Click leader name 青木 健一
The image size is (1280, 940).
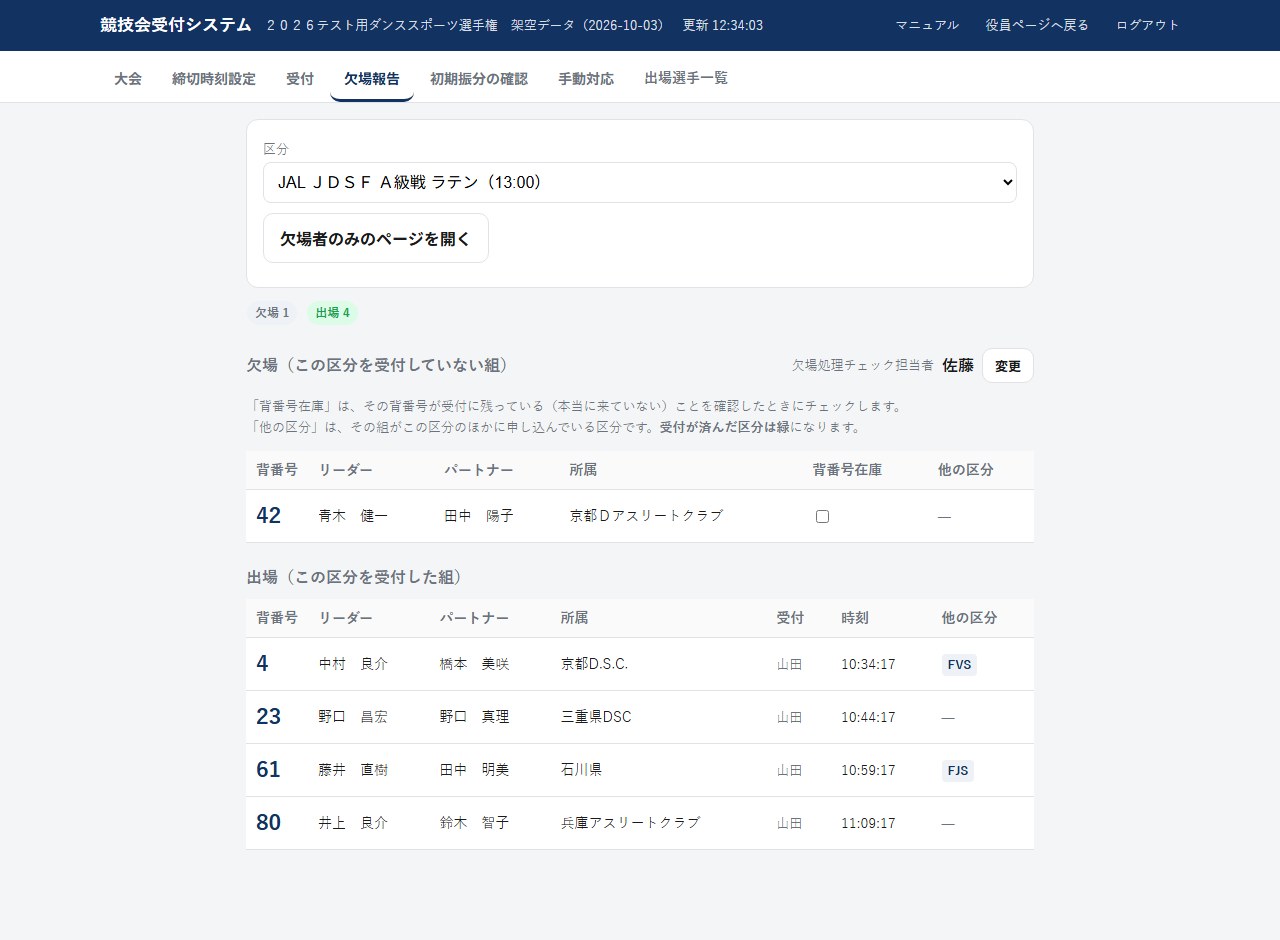pyautogui.click(x=353, y=516)
